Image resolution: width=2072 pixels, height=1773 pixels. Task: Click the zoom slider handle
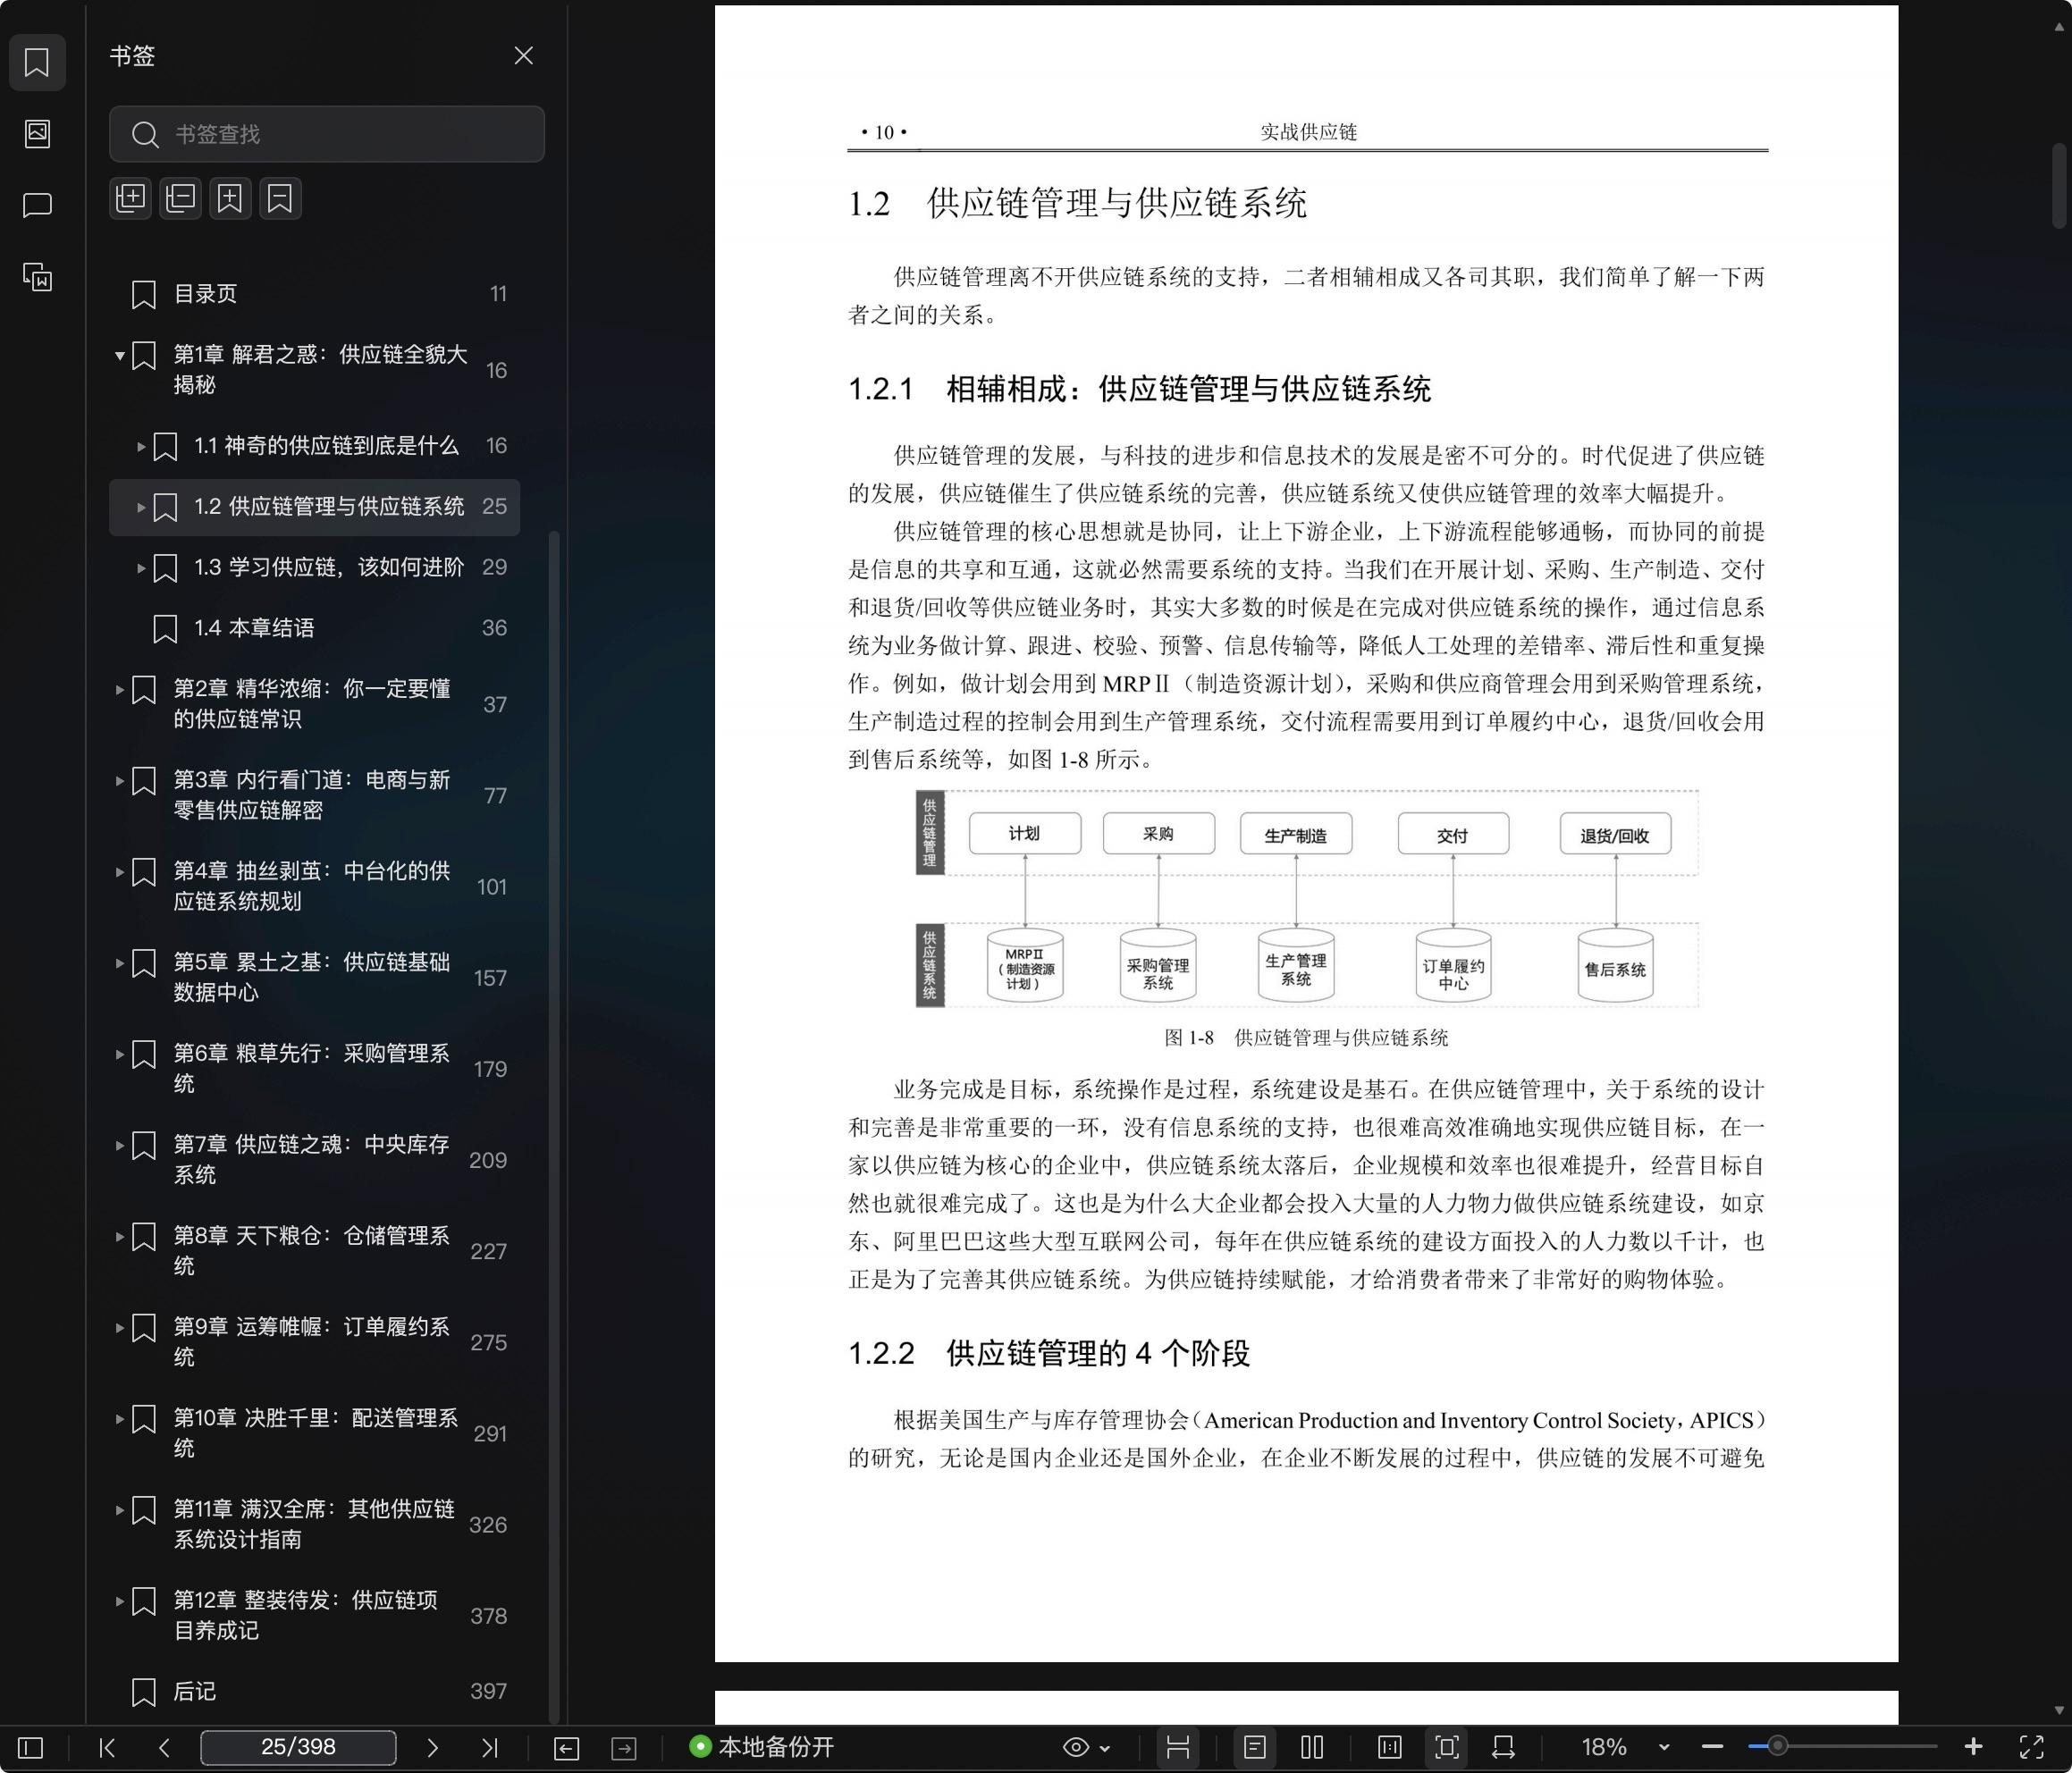click(1777, 1747)
